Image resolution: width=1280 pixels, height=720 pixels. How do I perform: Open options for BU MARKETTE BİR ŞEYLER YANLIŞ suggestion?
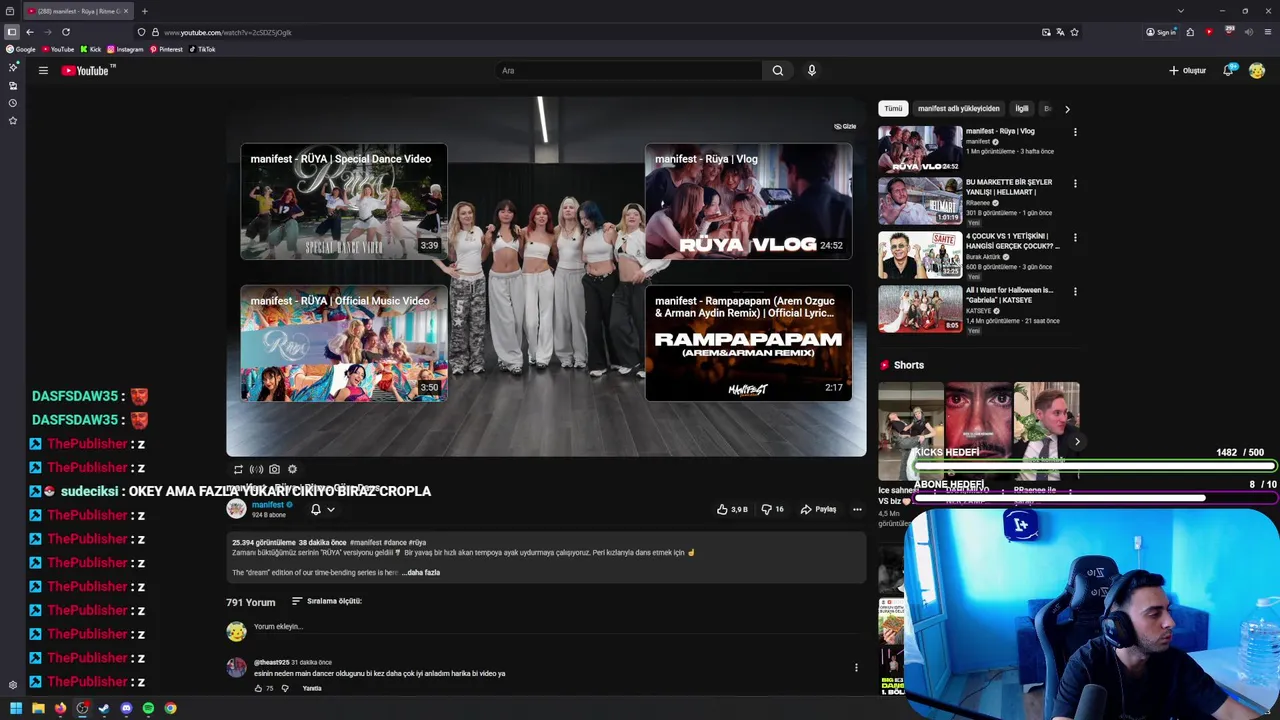point(1075,184)
